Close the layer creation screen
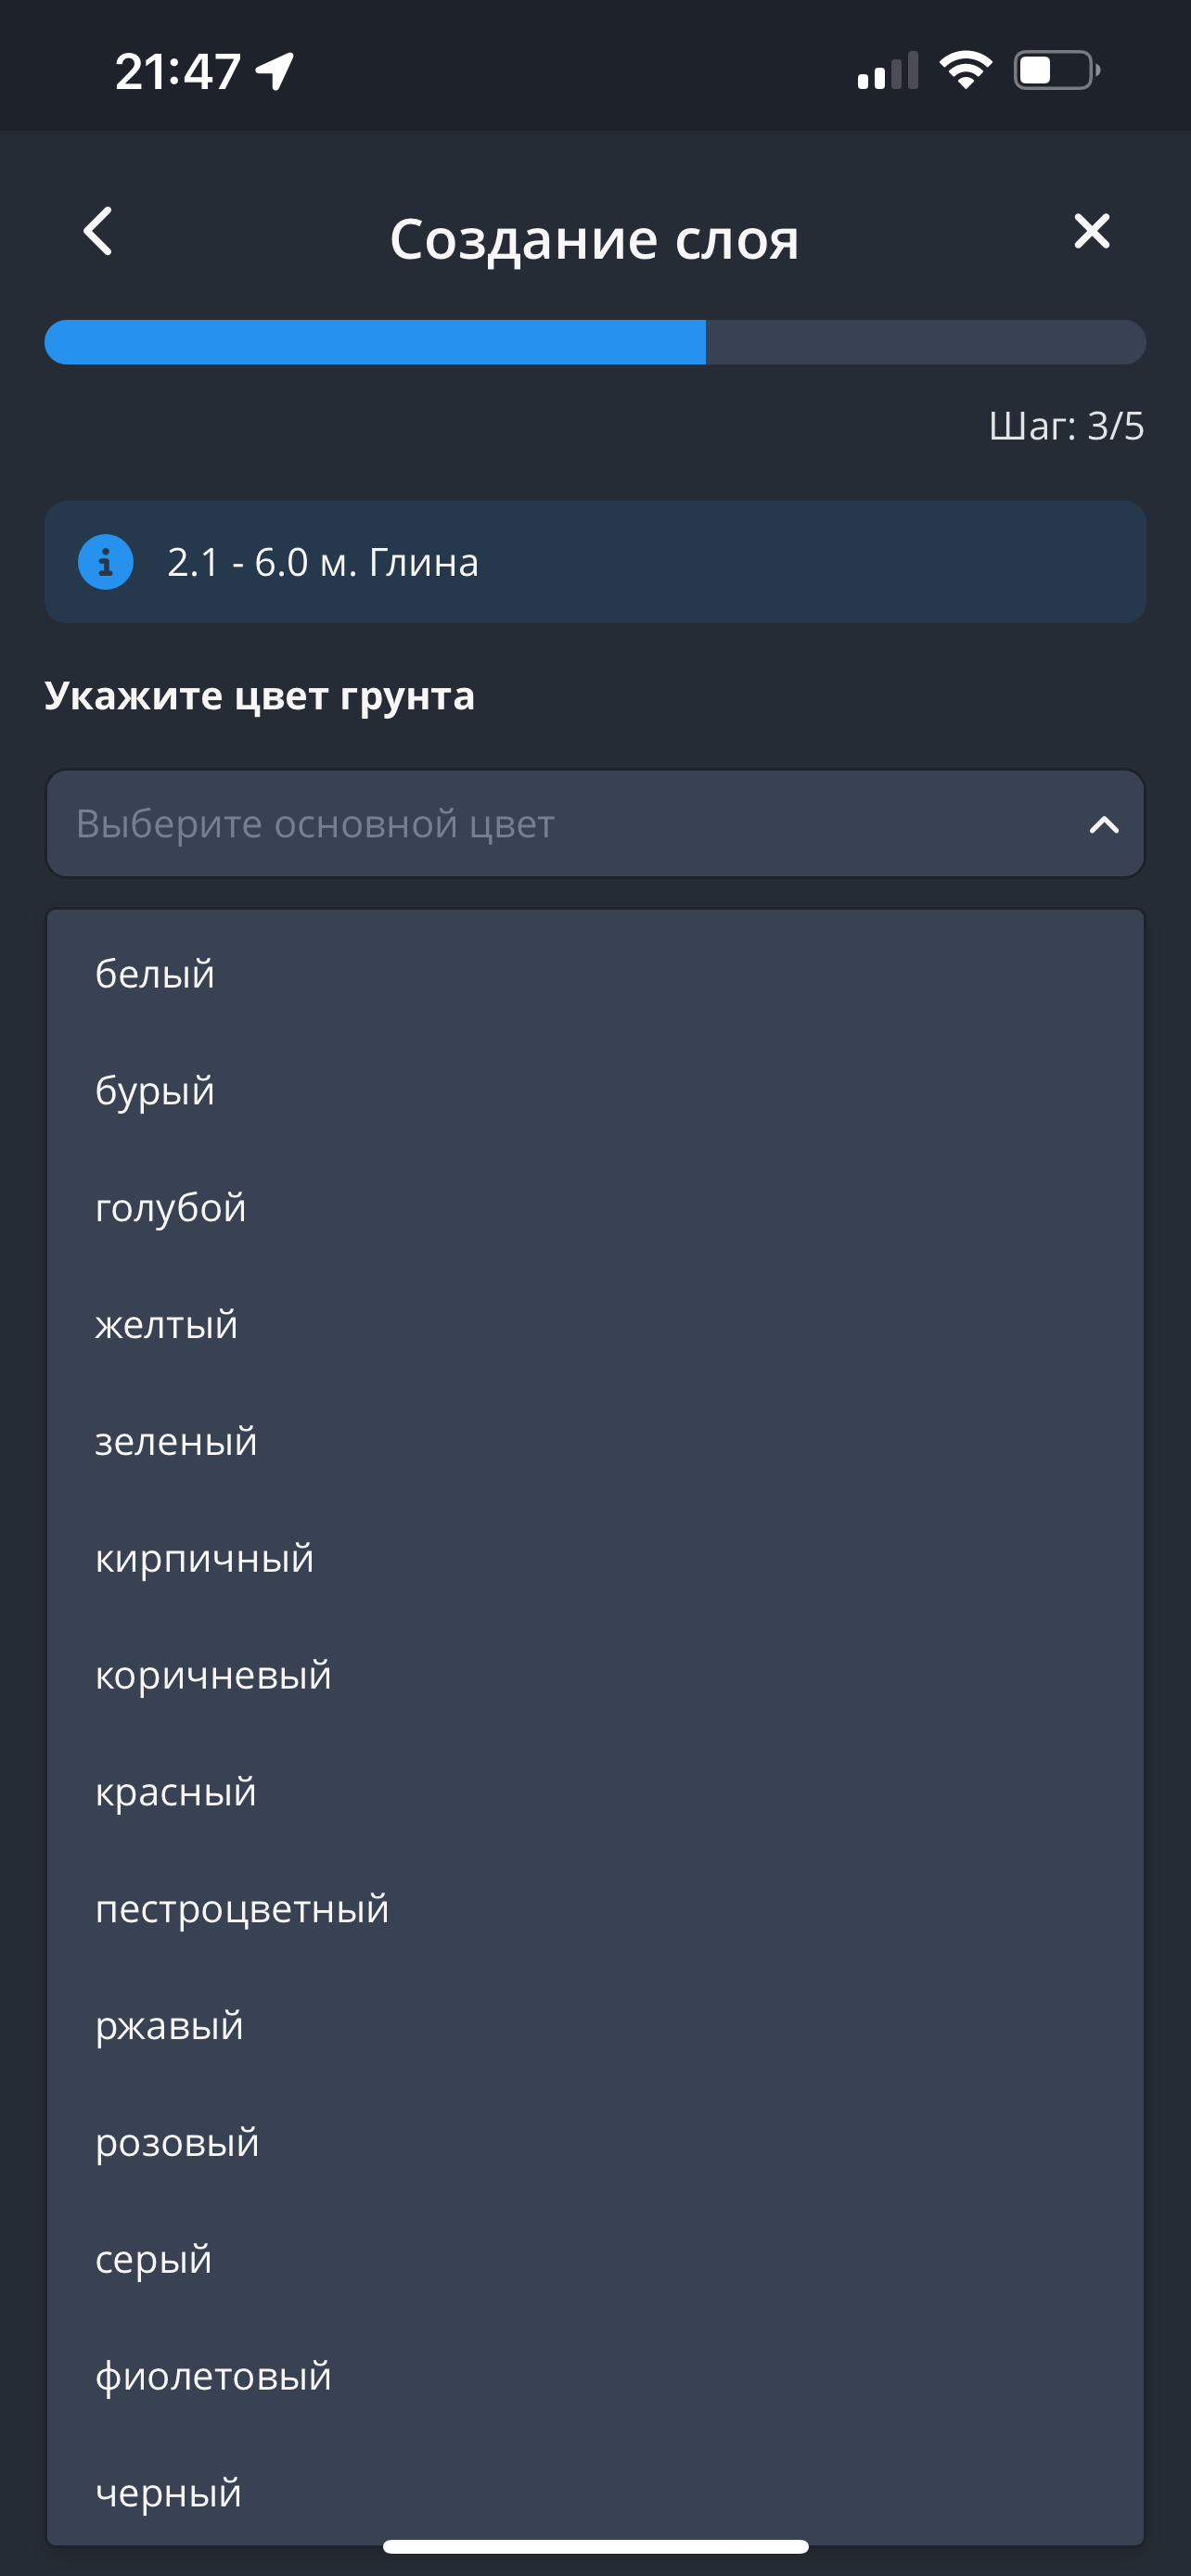The height and width of the screenshot is (2576, 1191). coord(1091,231)
